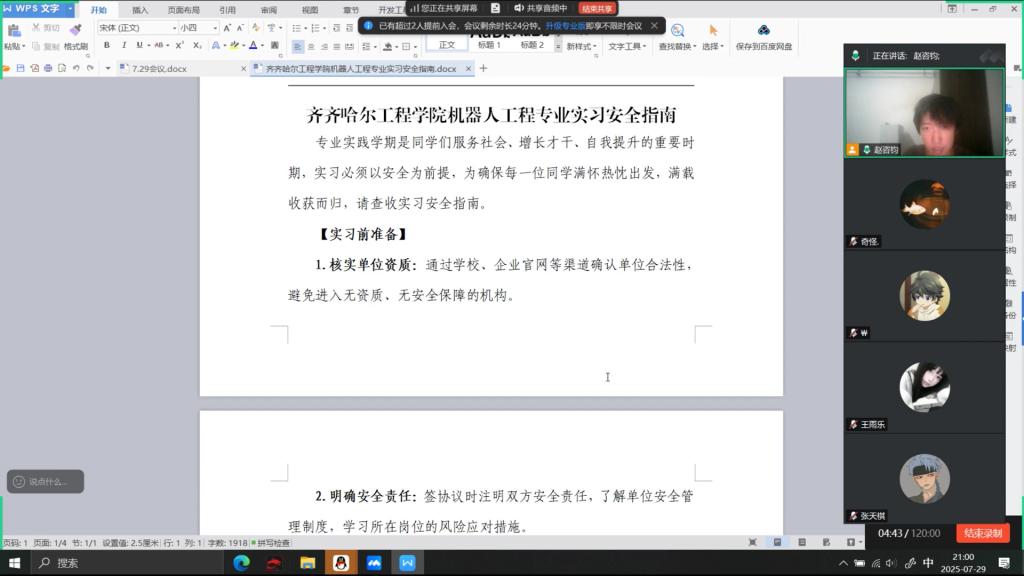Apply italic formatting with the I icon
1024x576 pixels.
point(124,46)
